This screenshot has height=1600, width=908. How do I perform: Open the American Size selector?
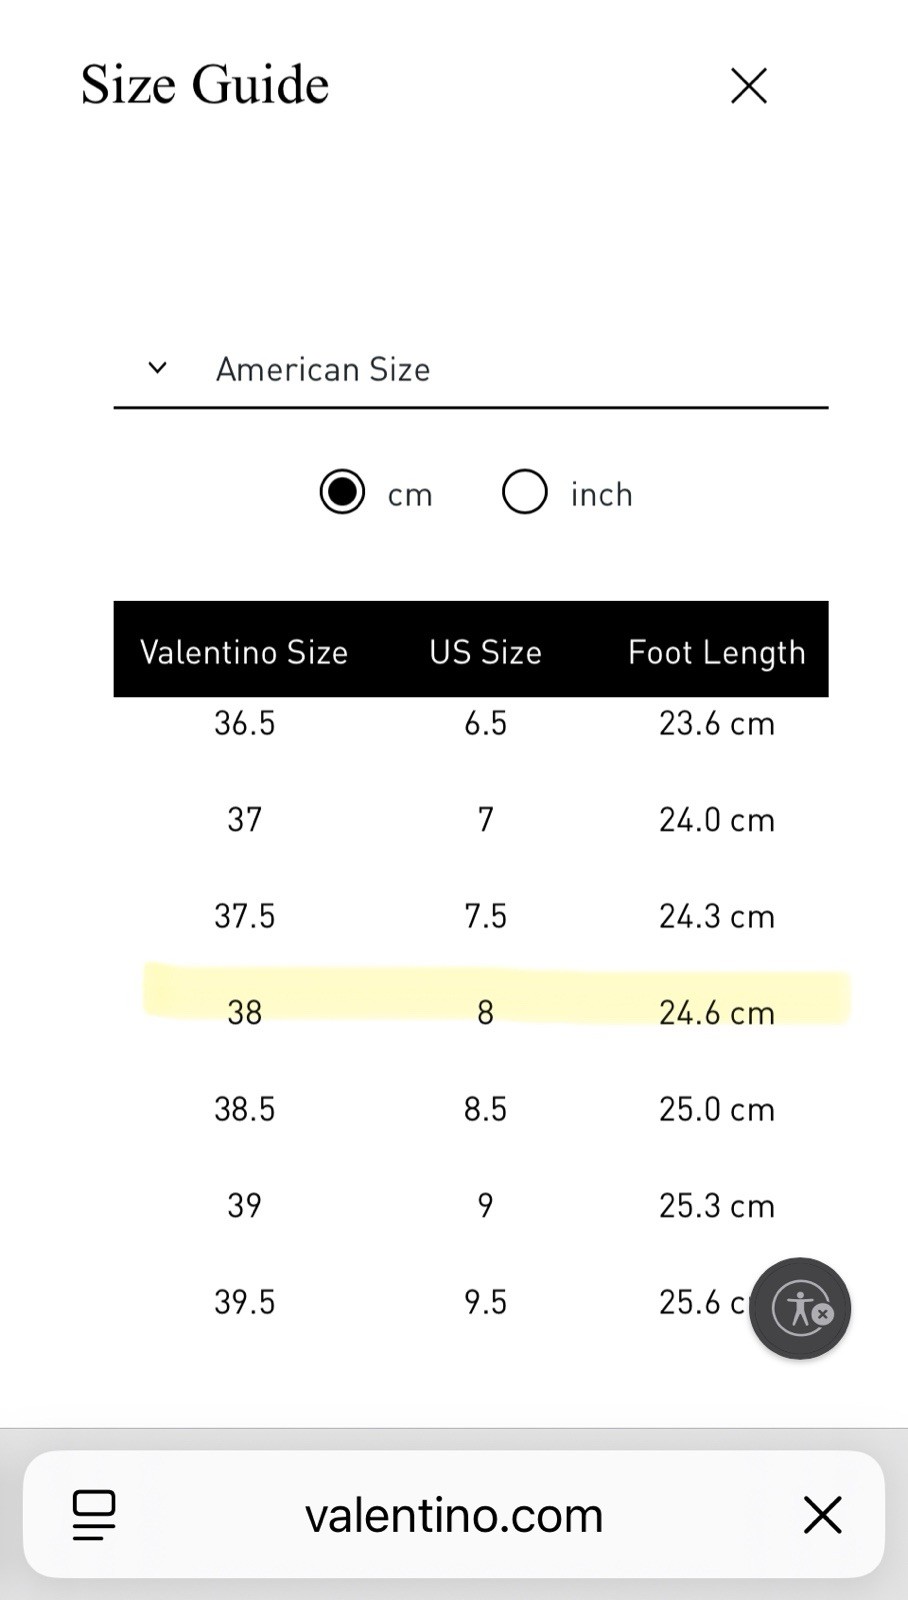coord(323,370)
